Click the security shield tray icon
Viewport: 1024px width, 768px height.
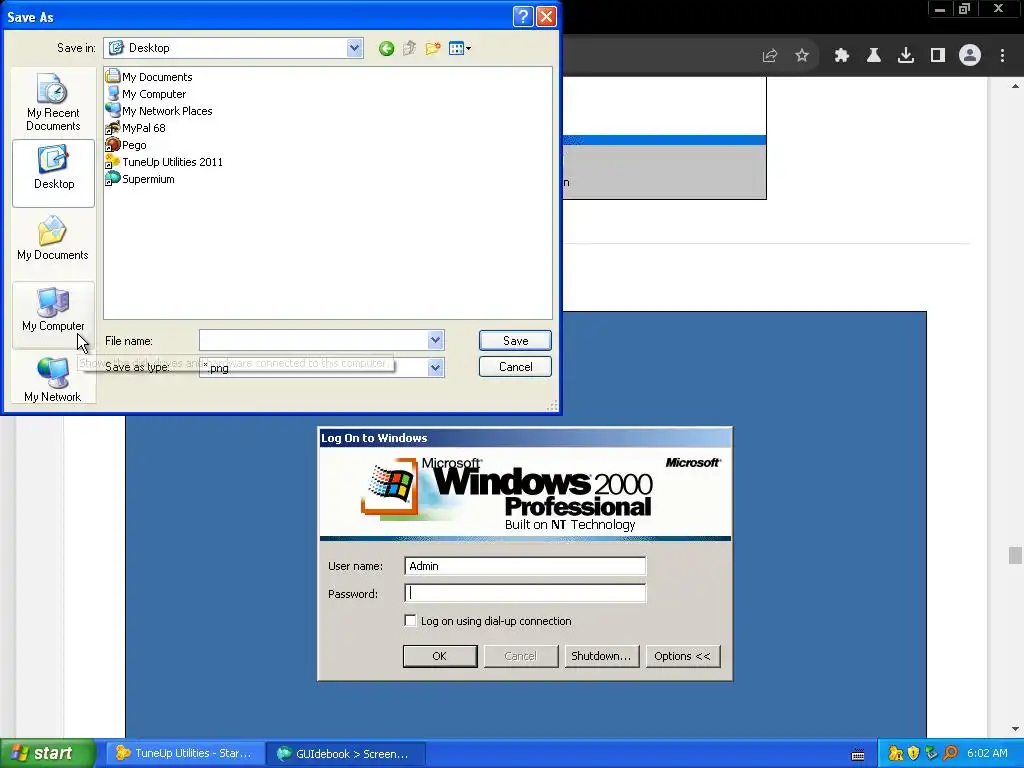914,754
